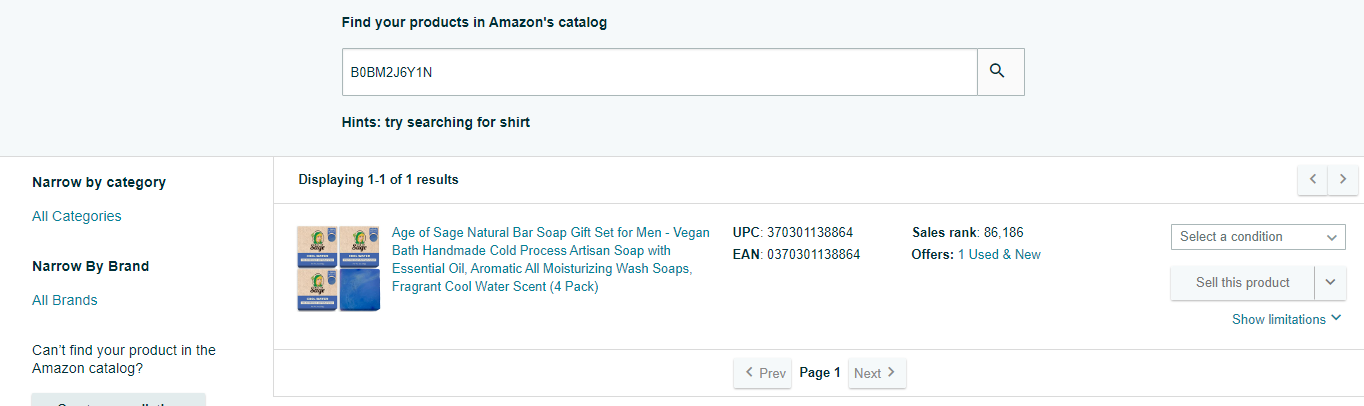Image resolution: width=1364 pixels, height=406 pixels.
Task: Open the arrow menu beside Sell this product
Action: 1330,283
